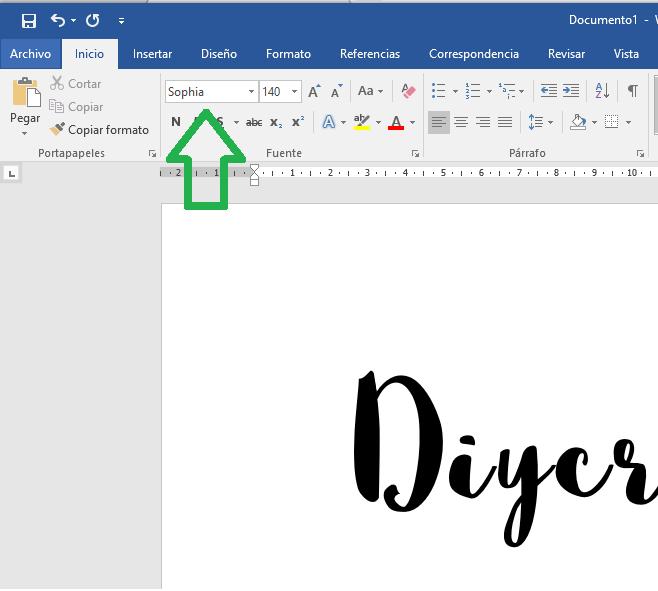Click the Copiar formato button
This screenshot has width=658, height=591.
99,130
